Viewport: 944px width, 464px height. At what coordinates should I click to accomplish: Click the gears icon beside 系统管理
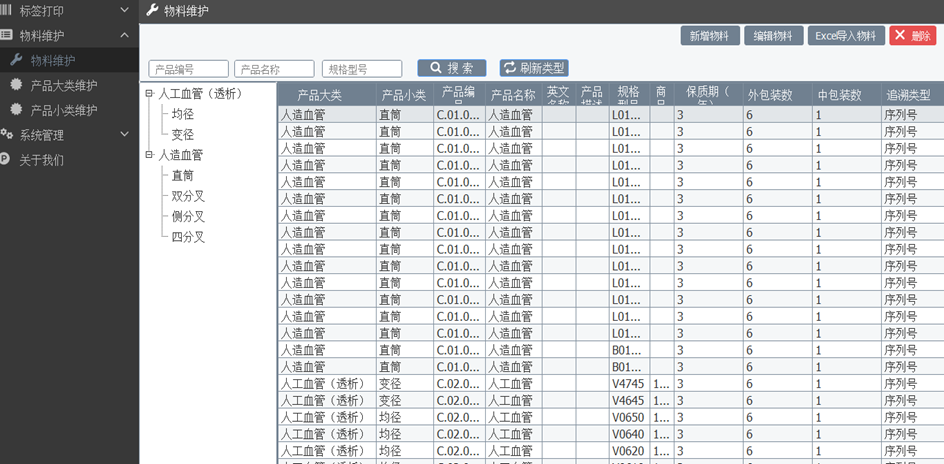click(x=7, y=135)
